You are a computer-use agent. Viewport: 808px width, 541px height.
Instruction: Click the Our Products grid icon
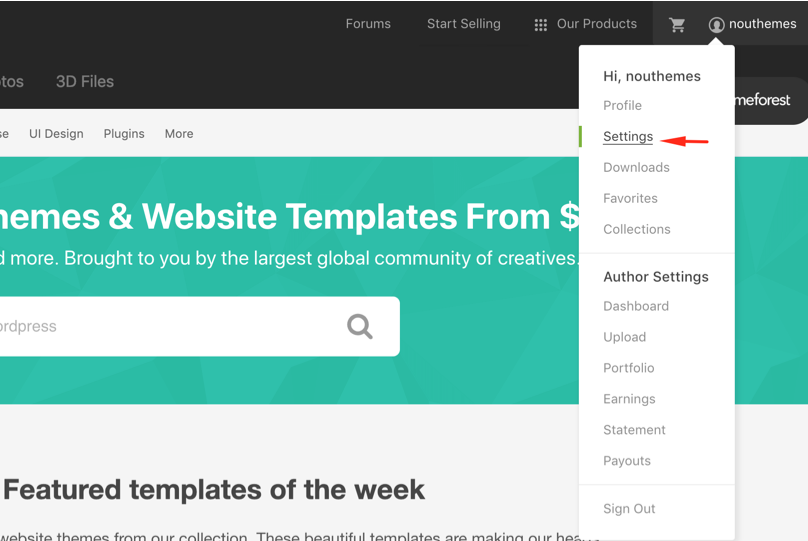(x=541, y=25)
